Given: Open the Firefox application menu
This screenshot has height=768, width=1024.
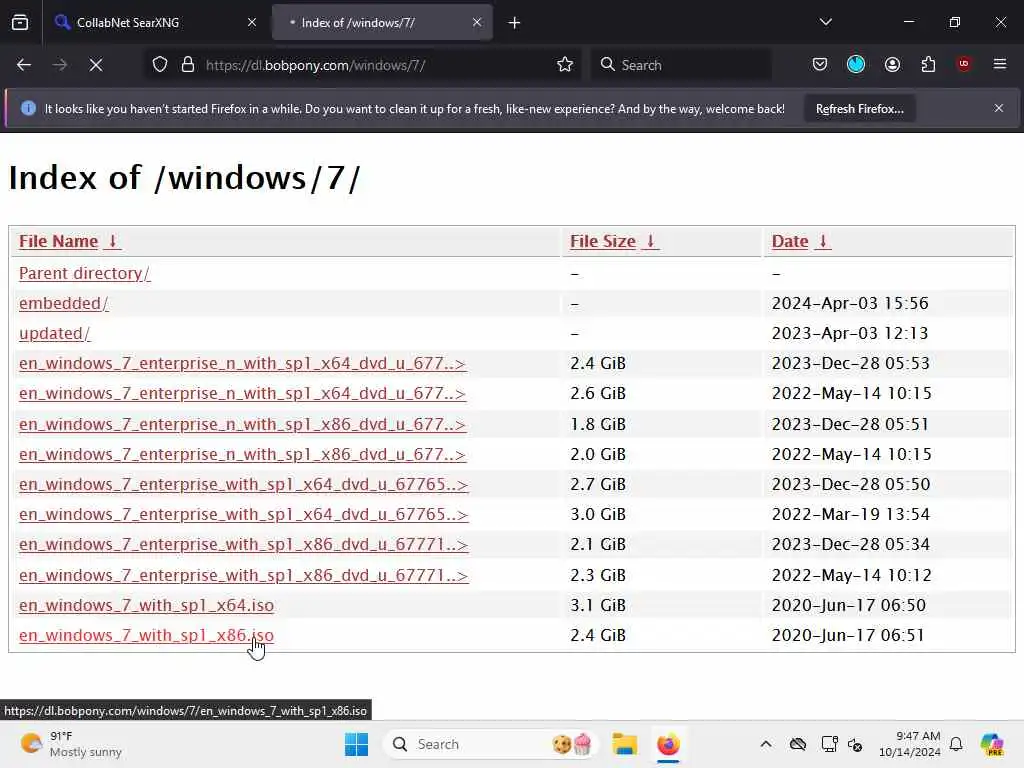Looking at the screenshot, I should point(1000,64).
